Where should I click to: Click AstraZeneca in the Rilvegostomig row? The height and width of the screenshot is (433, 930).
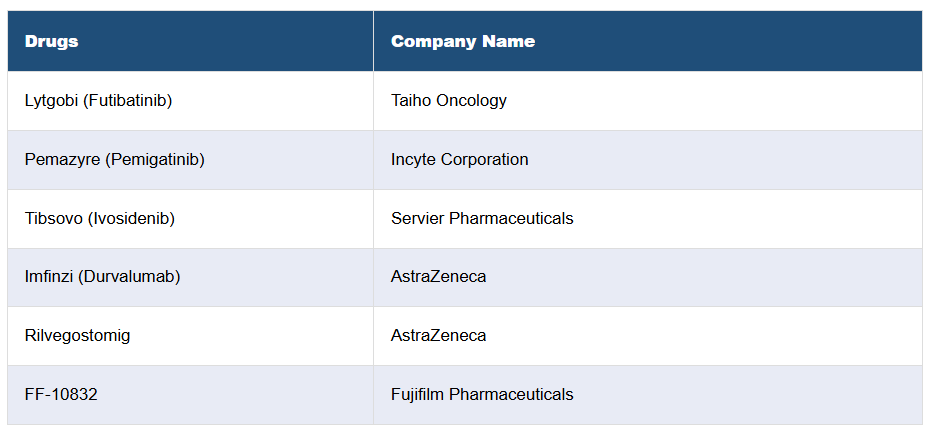(x=439, y=335)
